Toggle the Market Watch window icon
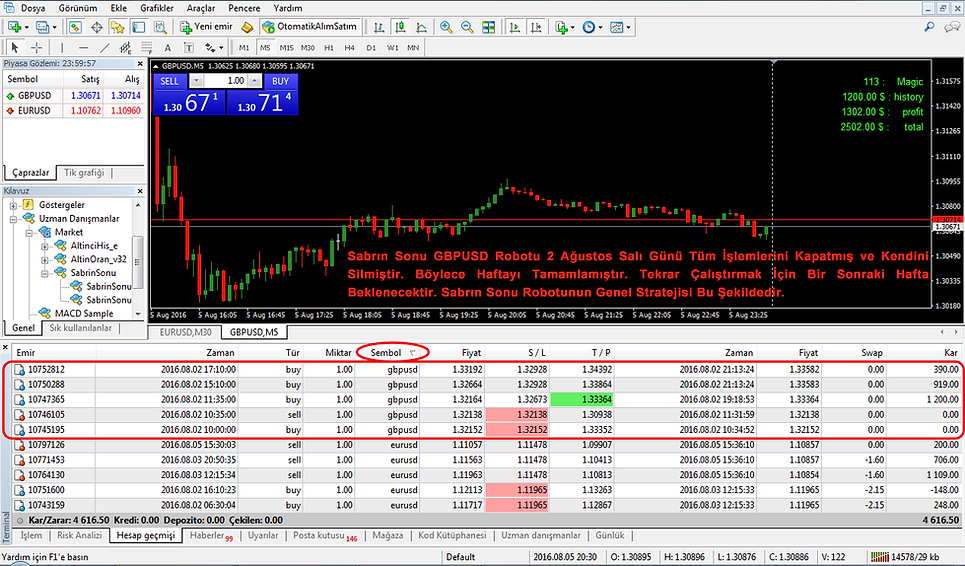Viewport: 965px width, 566px height. [75, 27]
